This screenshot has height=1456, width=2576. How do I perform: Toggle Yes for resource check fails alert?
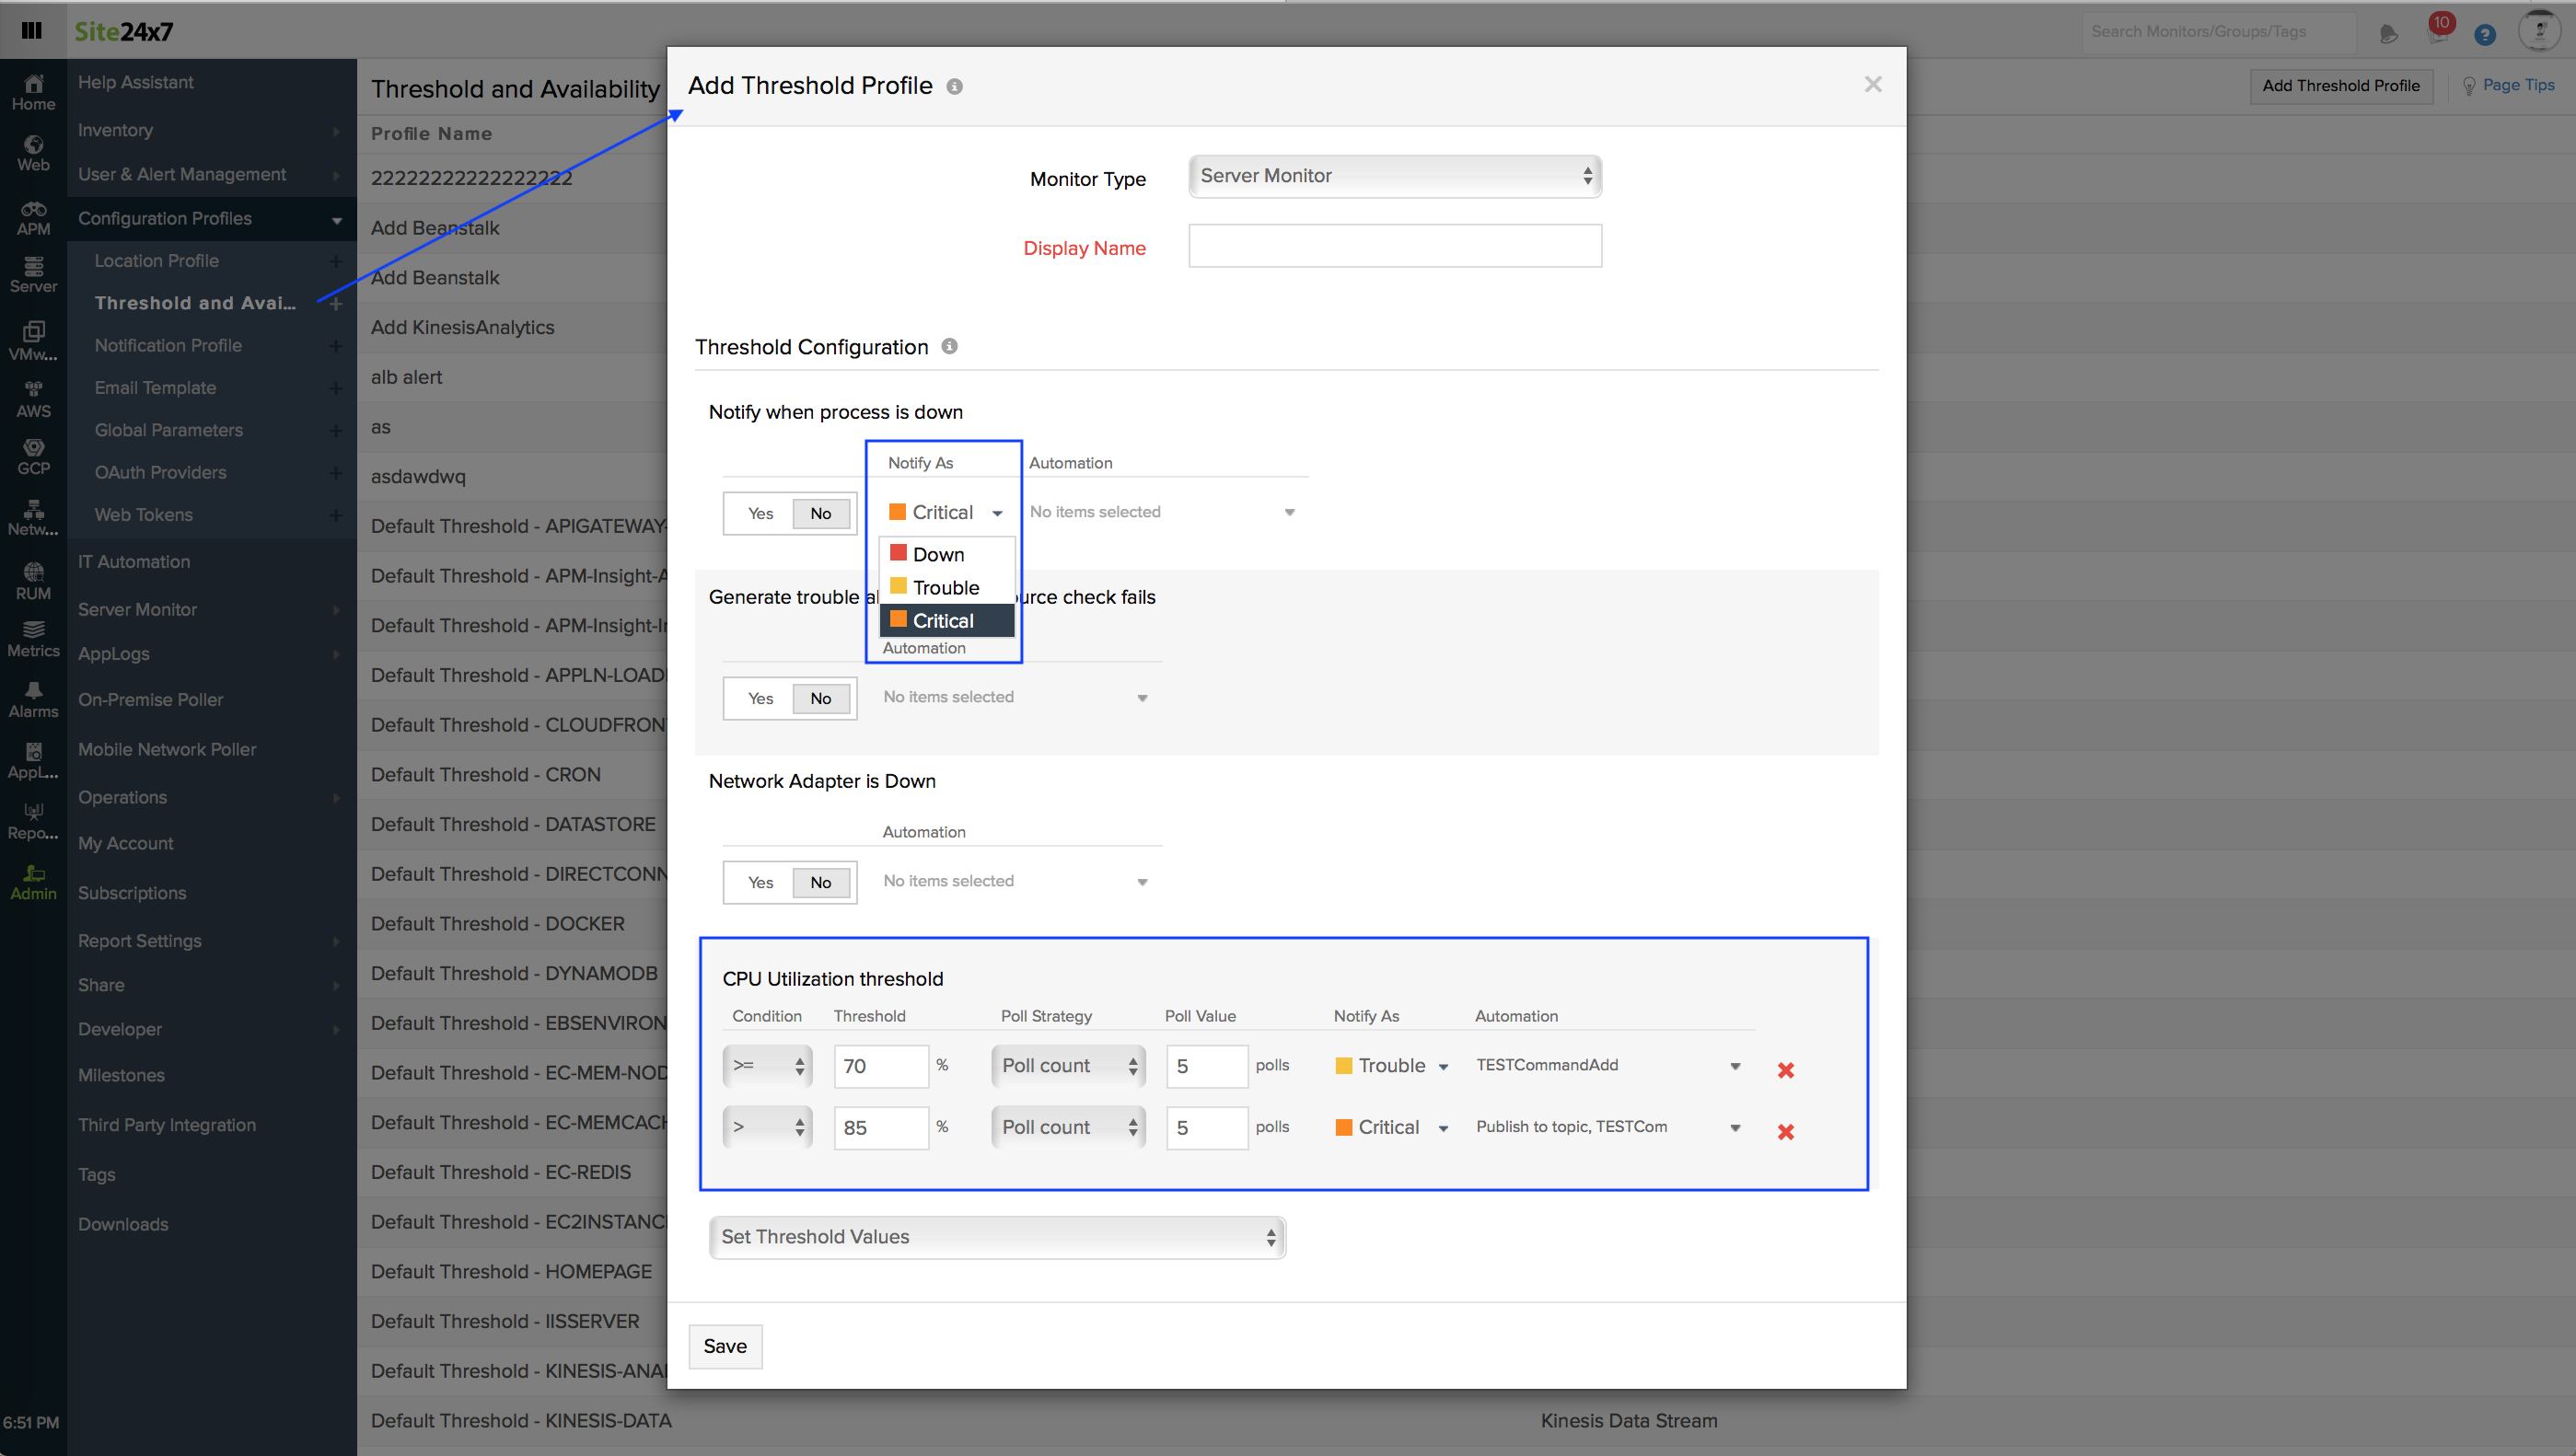tap(760, 698)
